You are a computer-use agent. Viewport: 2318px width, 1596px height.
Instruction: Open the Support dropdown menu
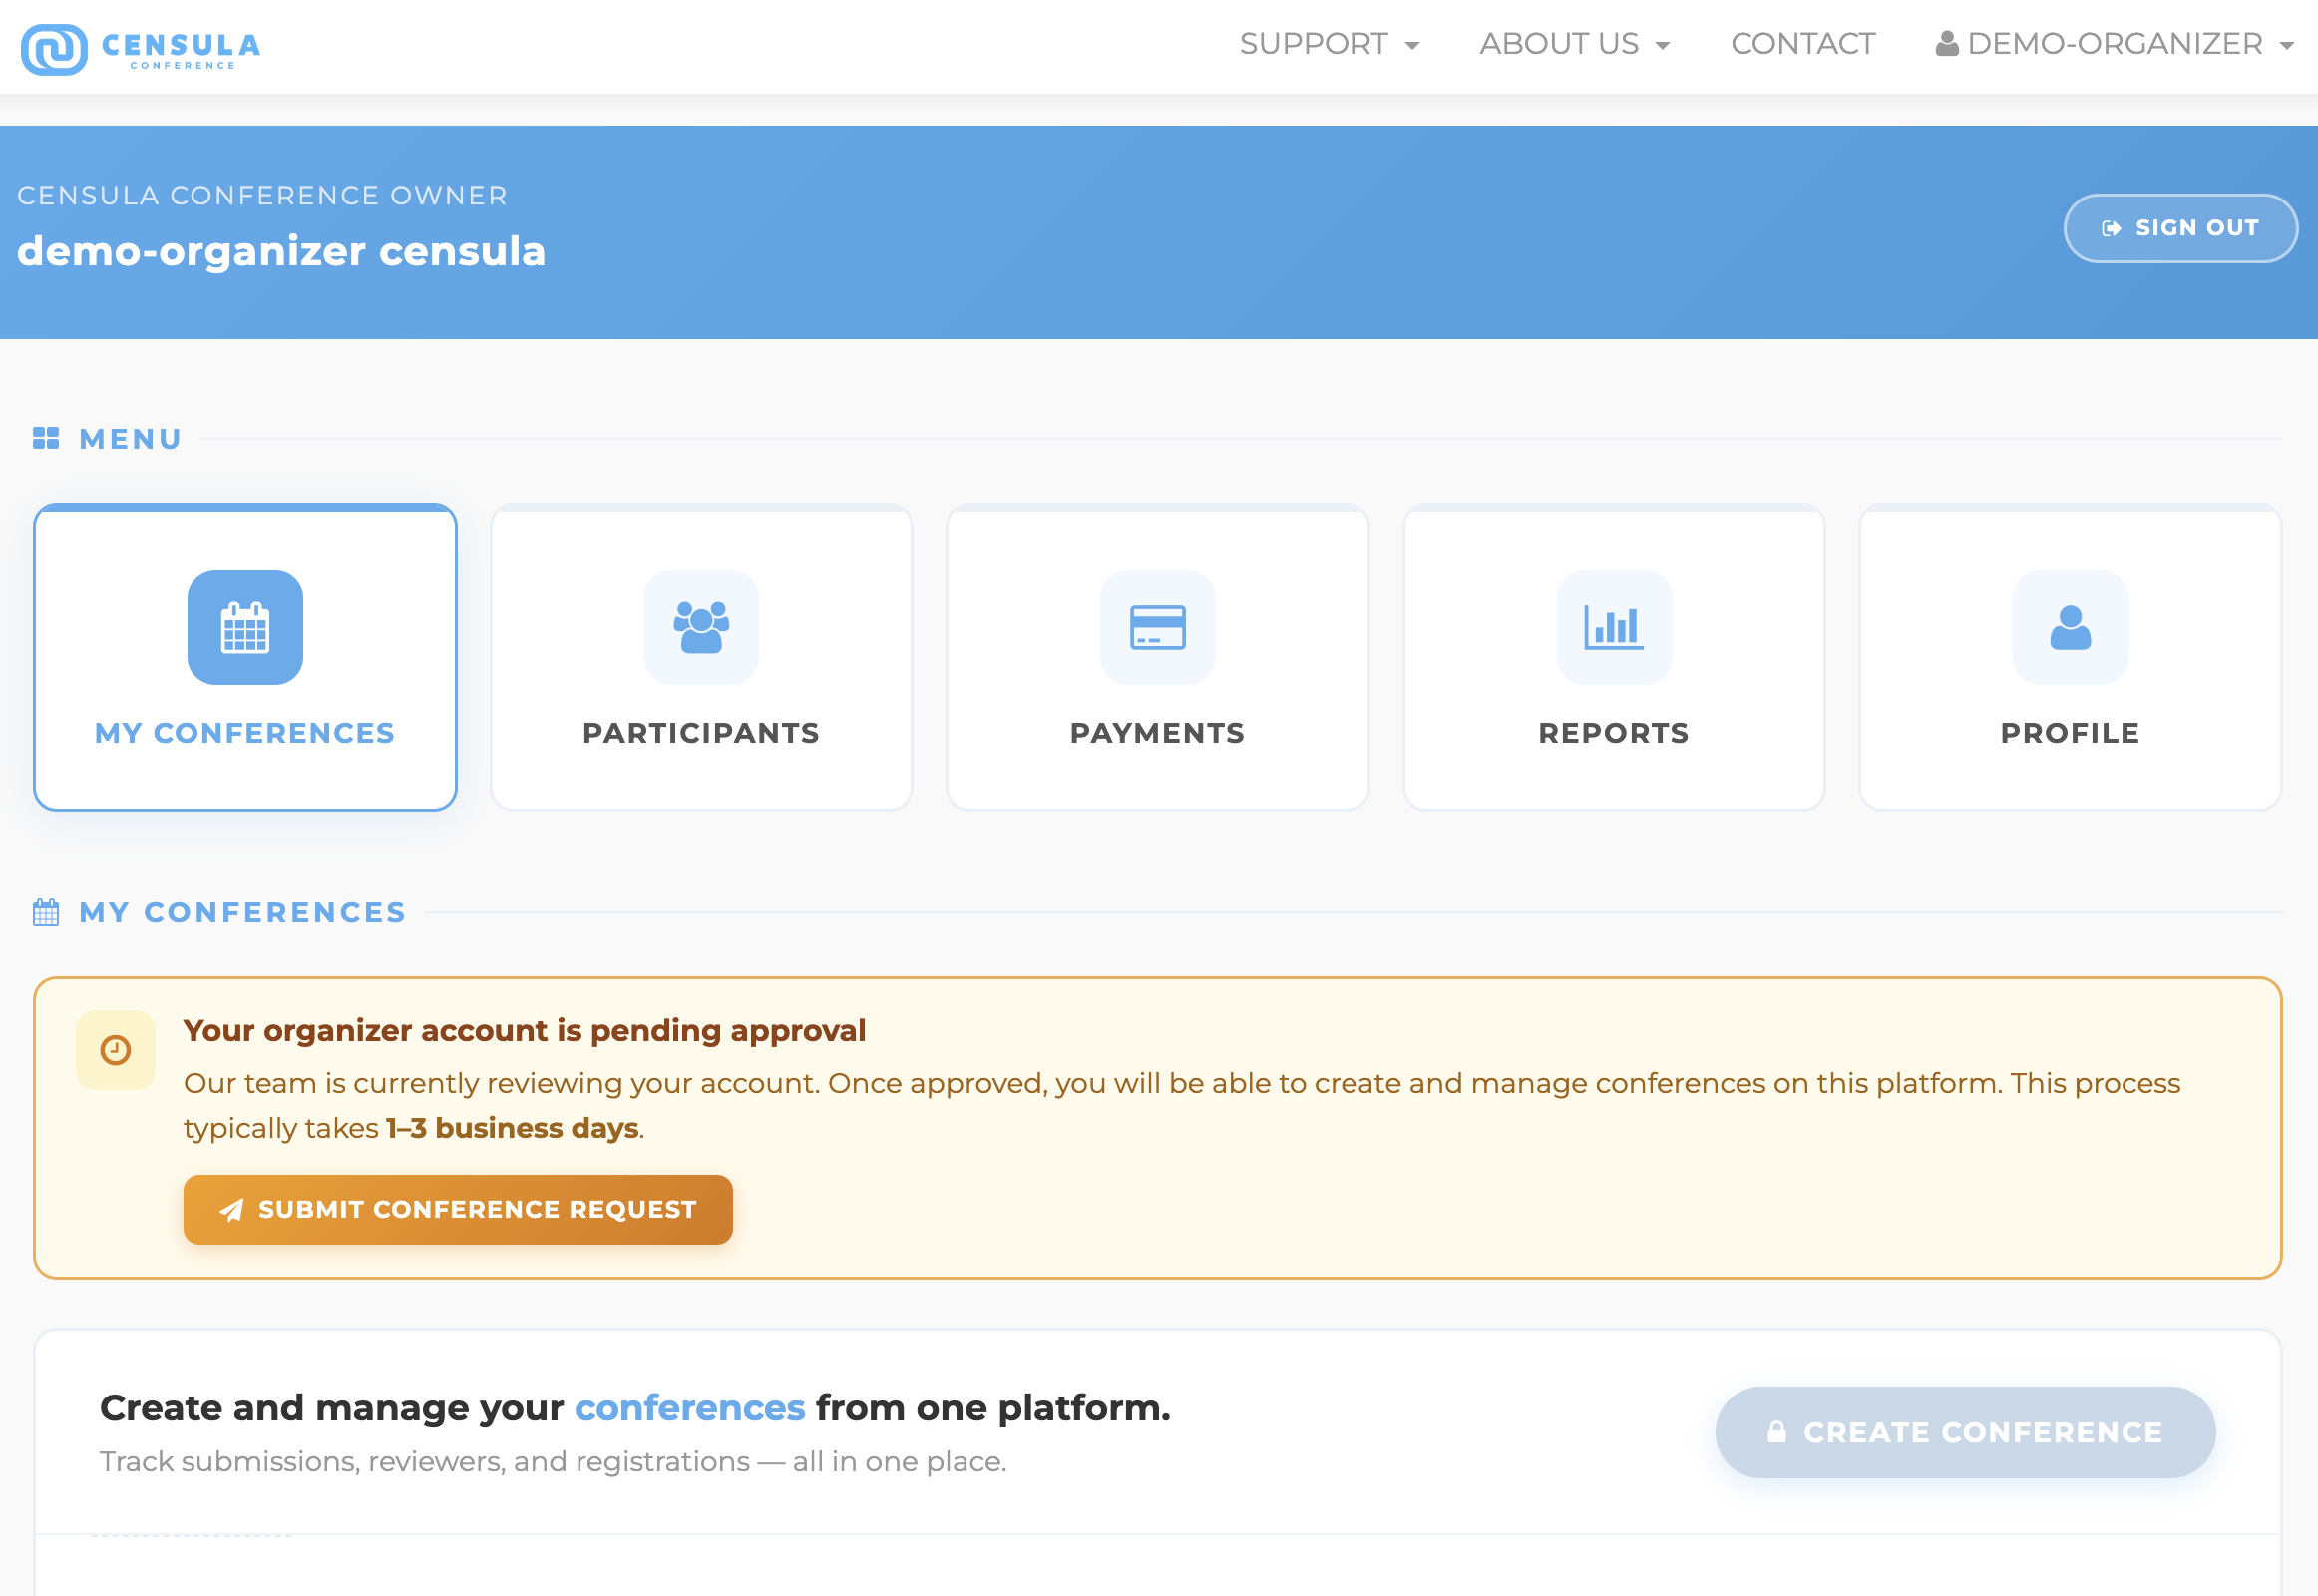tap(1329, 44)
